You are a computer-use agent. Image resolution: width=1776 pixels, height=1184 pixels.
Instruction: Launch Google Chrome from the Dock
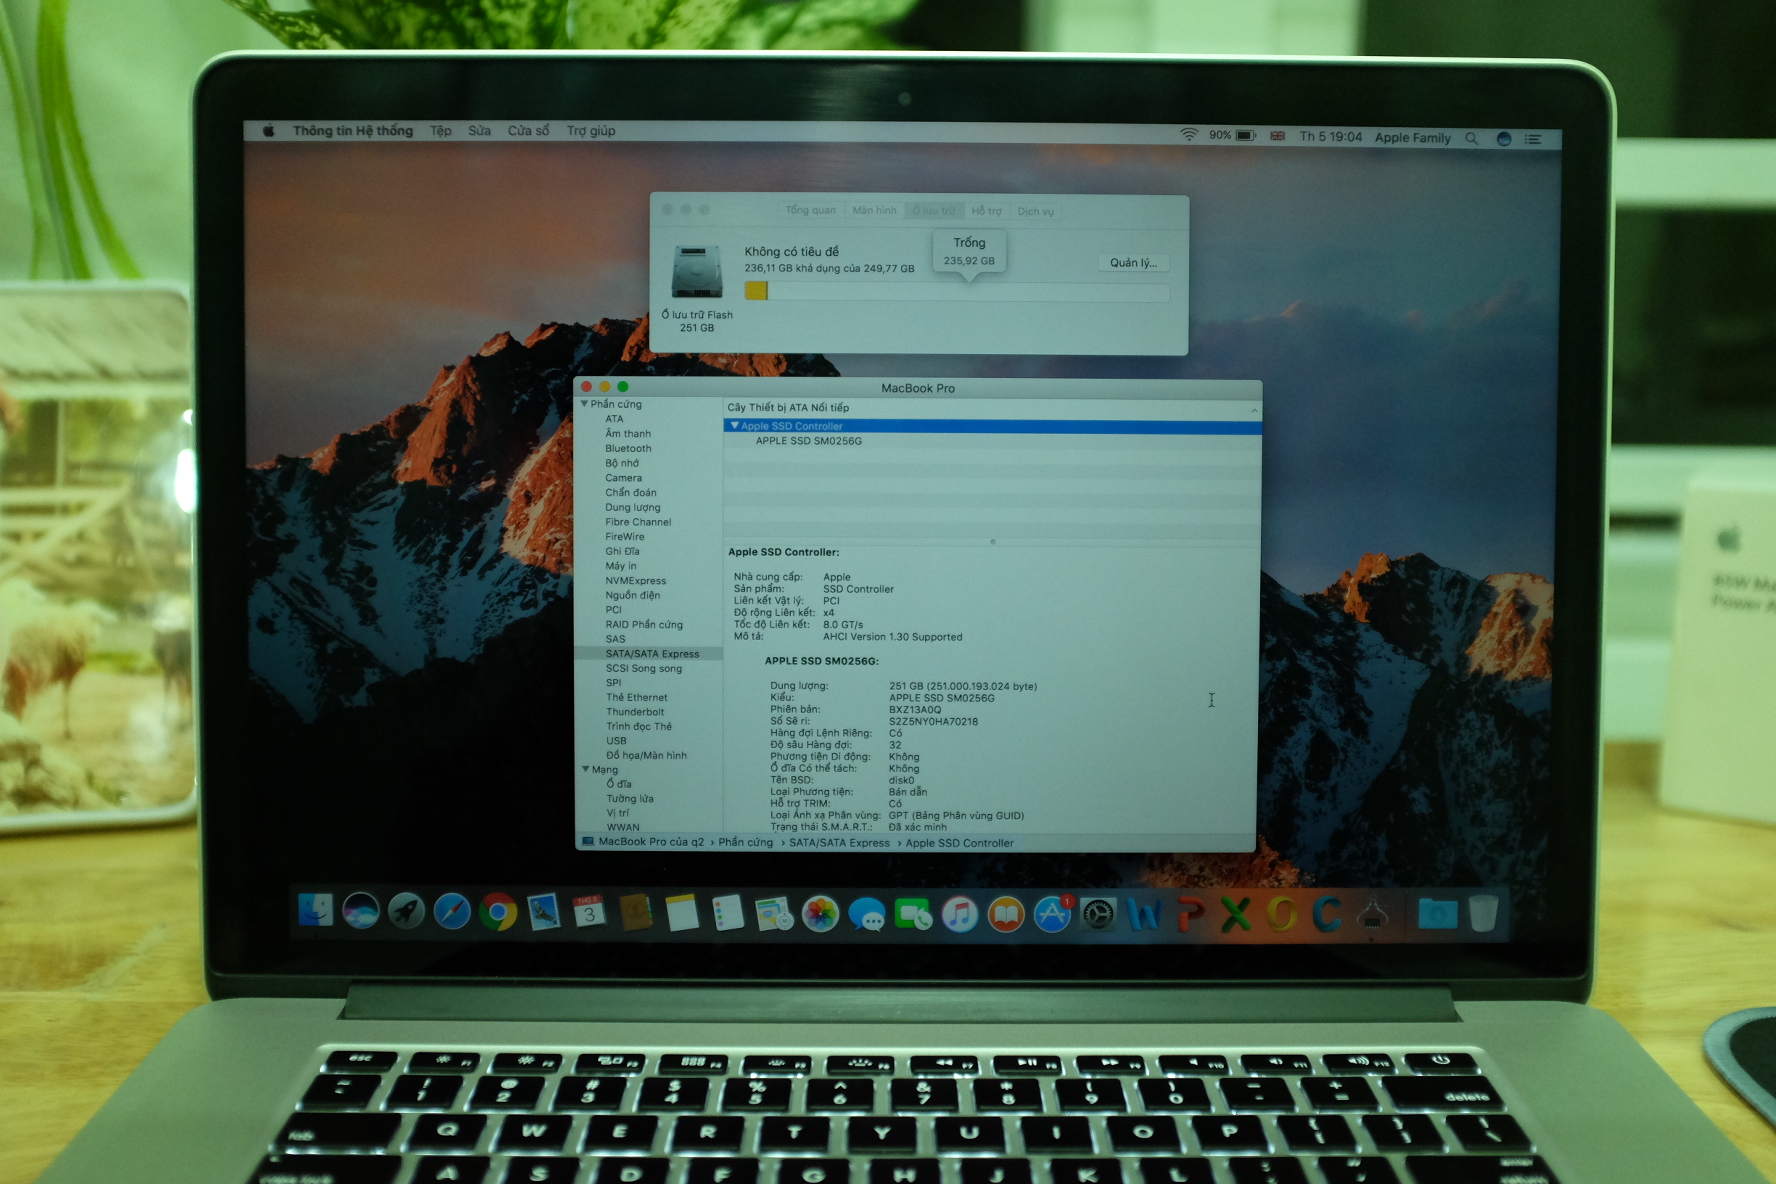point(498,912)
